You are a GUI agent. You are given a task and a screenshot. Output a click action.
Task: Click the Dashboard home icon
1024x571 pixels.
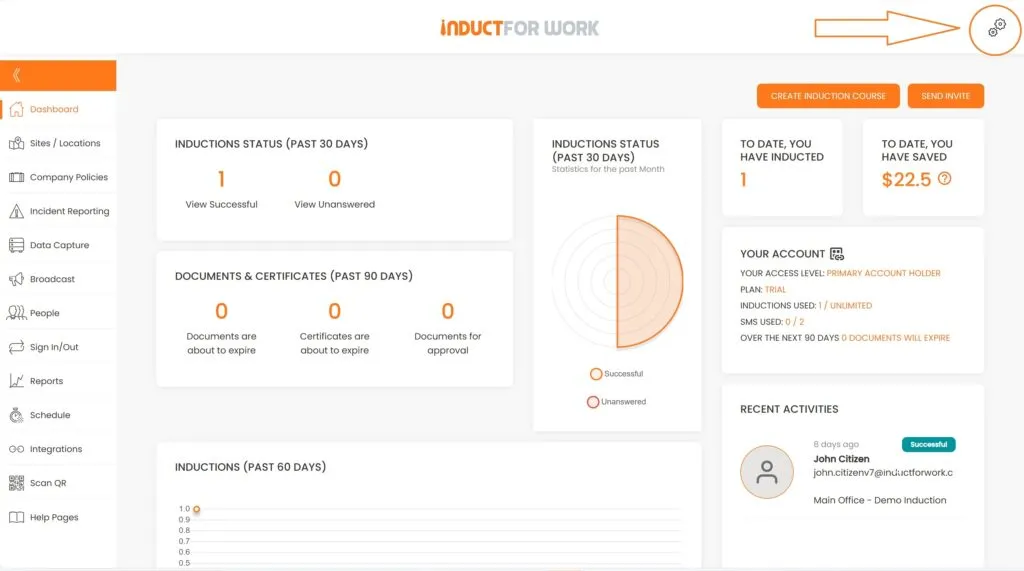click(x=16, y=109)
